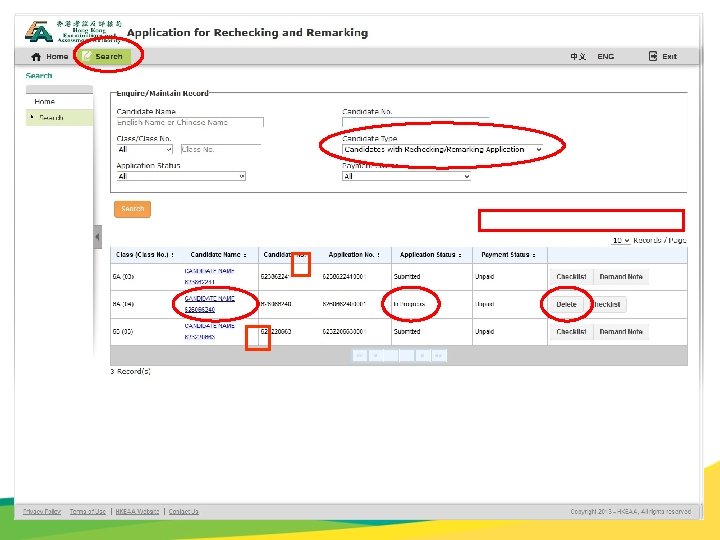Go to last page of results
This screenshot has height=540, width=720.
[439, 355]
